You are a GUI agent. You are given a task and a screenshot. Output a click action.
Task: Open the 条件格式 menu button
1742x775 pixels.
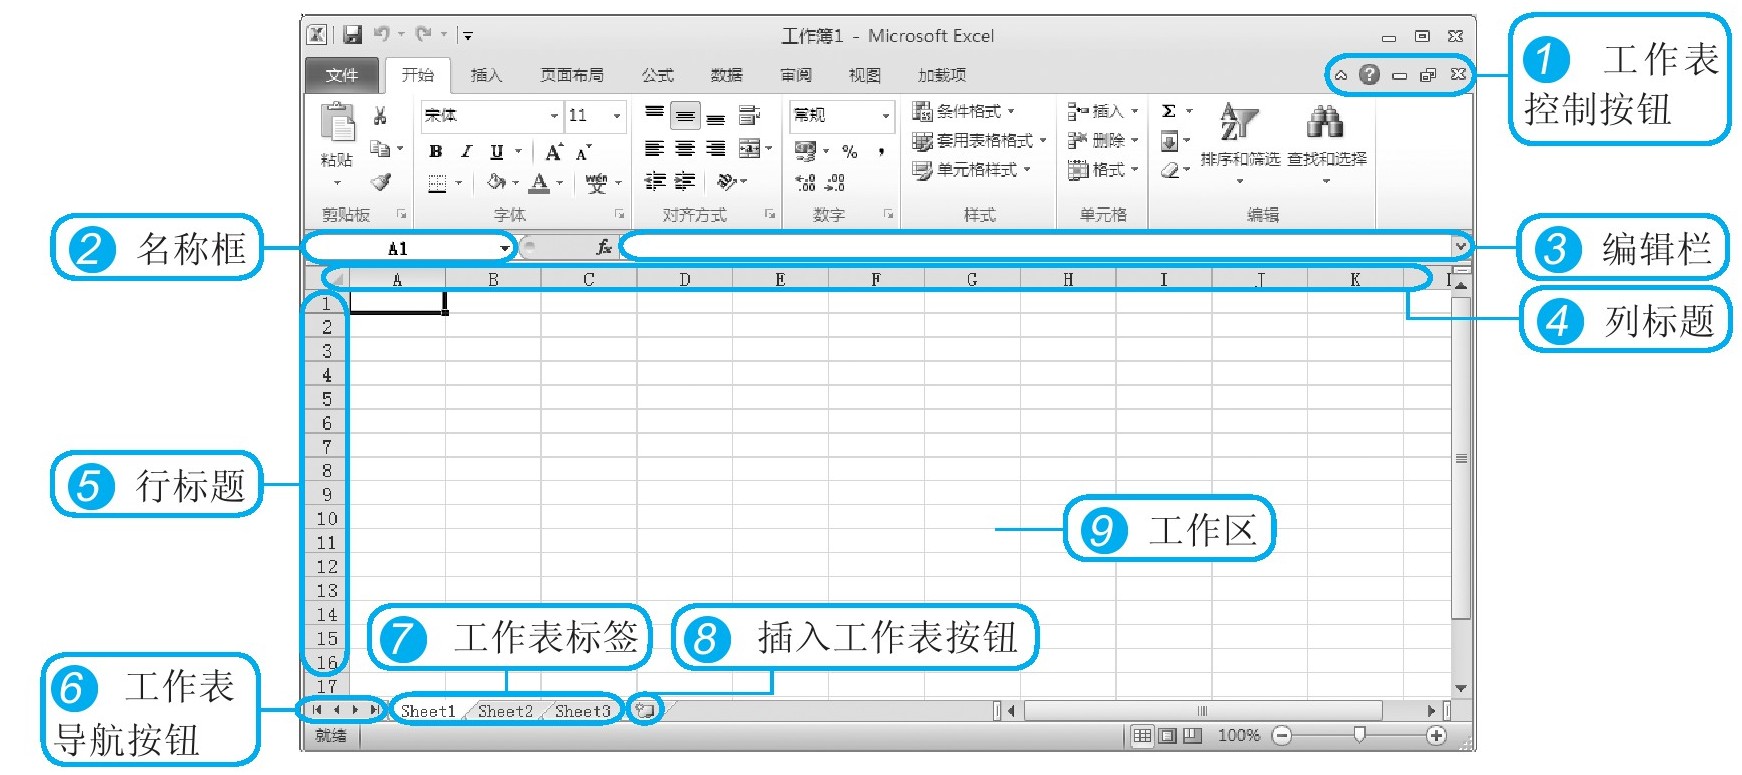pyautogui.click(x=964, y=111)
